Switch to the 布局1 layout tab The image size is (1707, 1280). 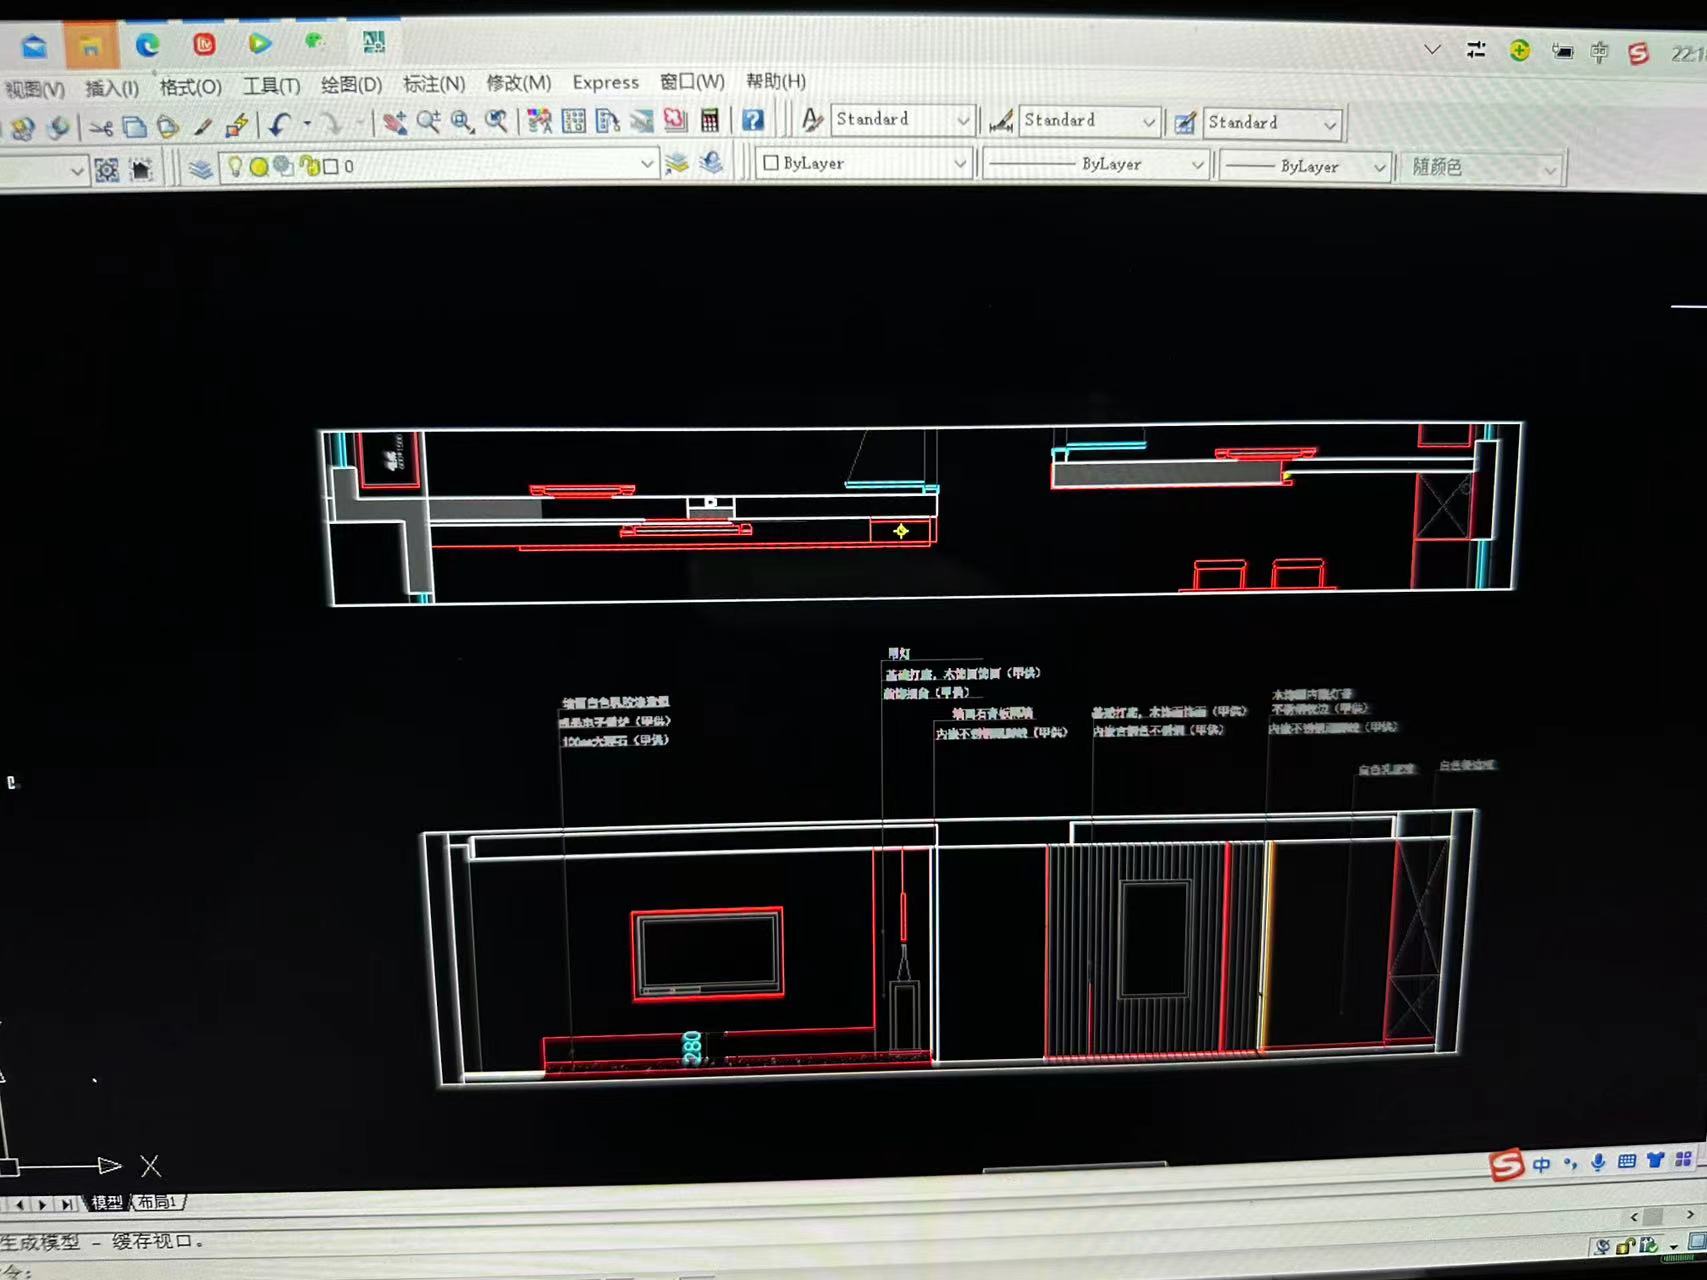[x=157, y=1202]
